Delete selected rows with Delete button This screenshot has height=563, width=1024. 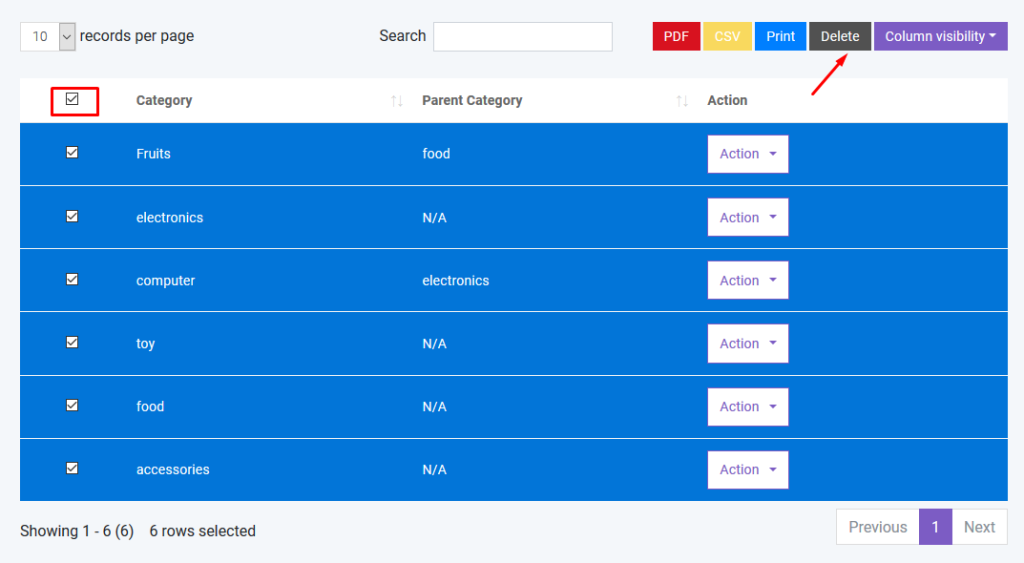point(840,36)
